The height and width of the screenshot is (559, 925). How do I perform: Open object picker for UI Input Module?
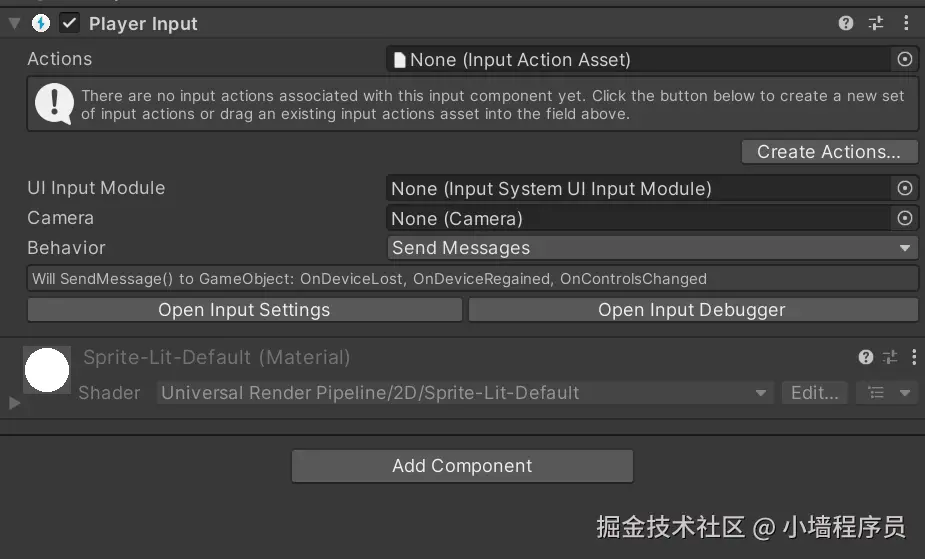point(904,188)
